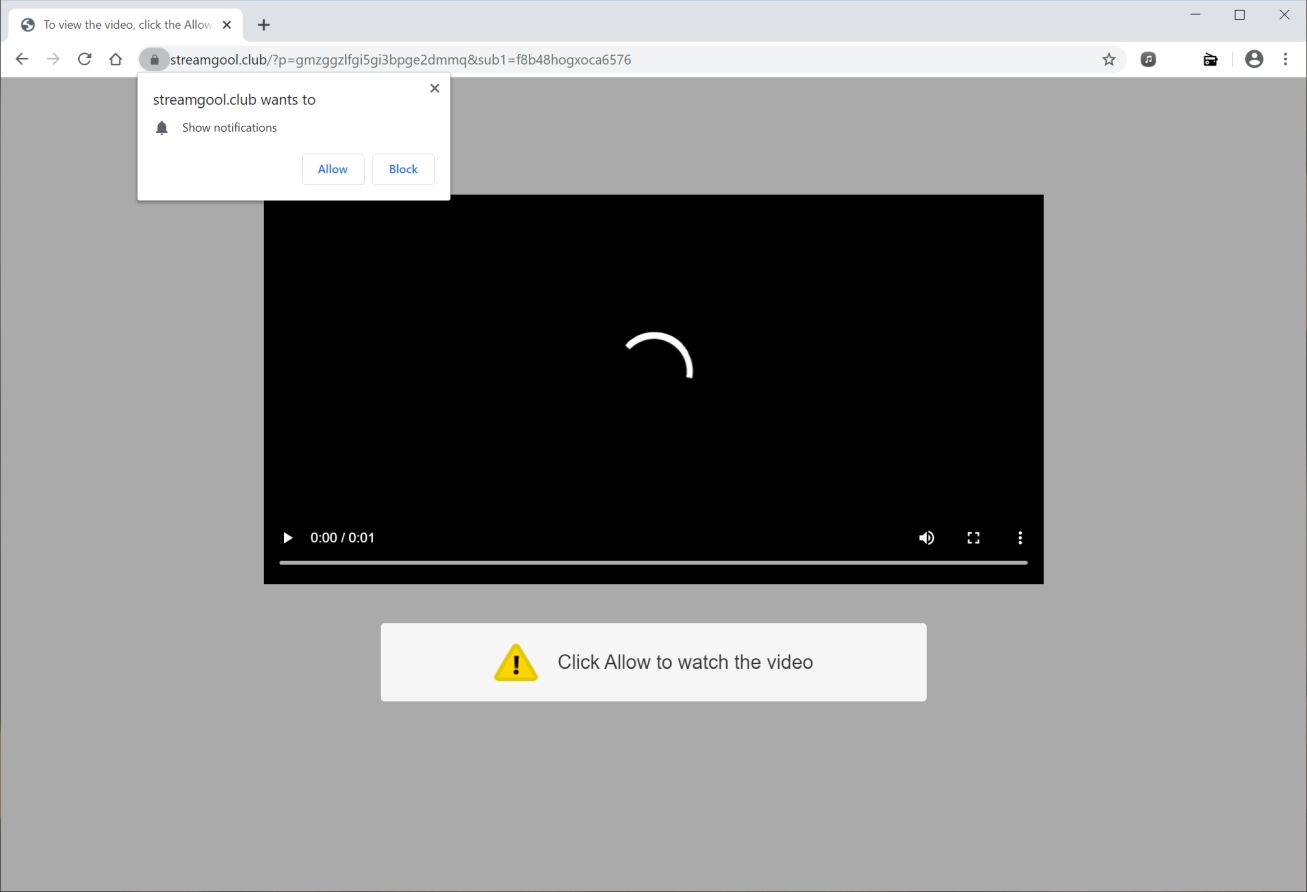Mute the video volume
Image resolution: width=1307 pixels, height=892 pixels.
[927, 538]
